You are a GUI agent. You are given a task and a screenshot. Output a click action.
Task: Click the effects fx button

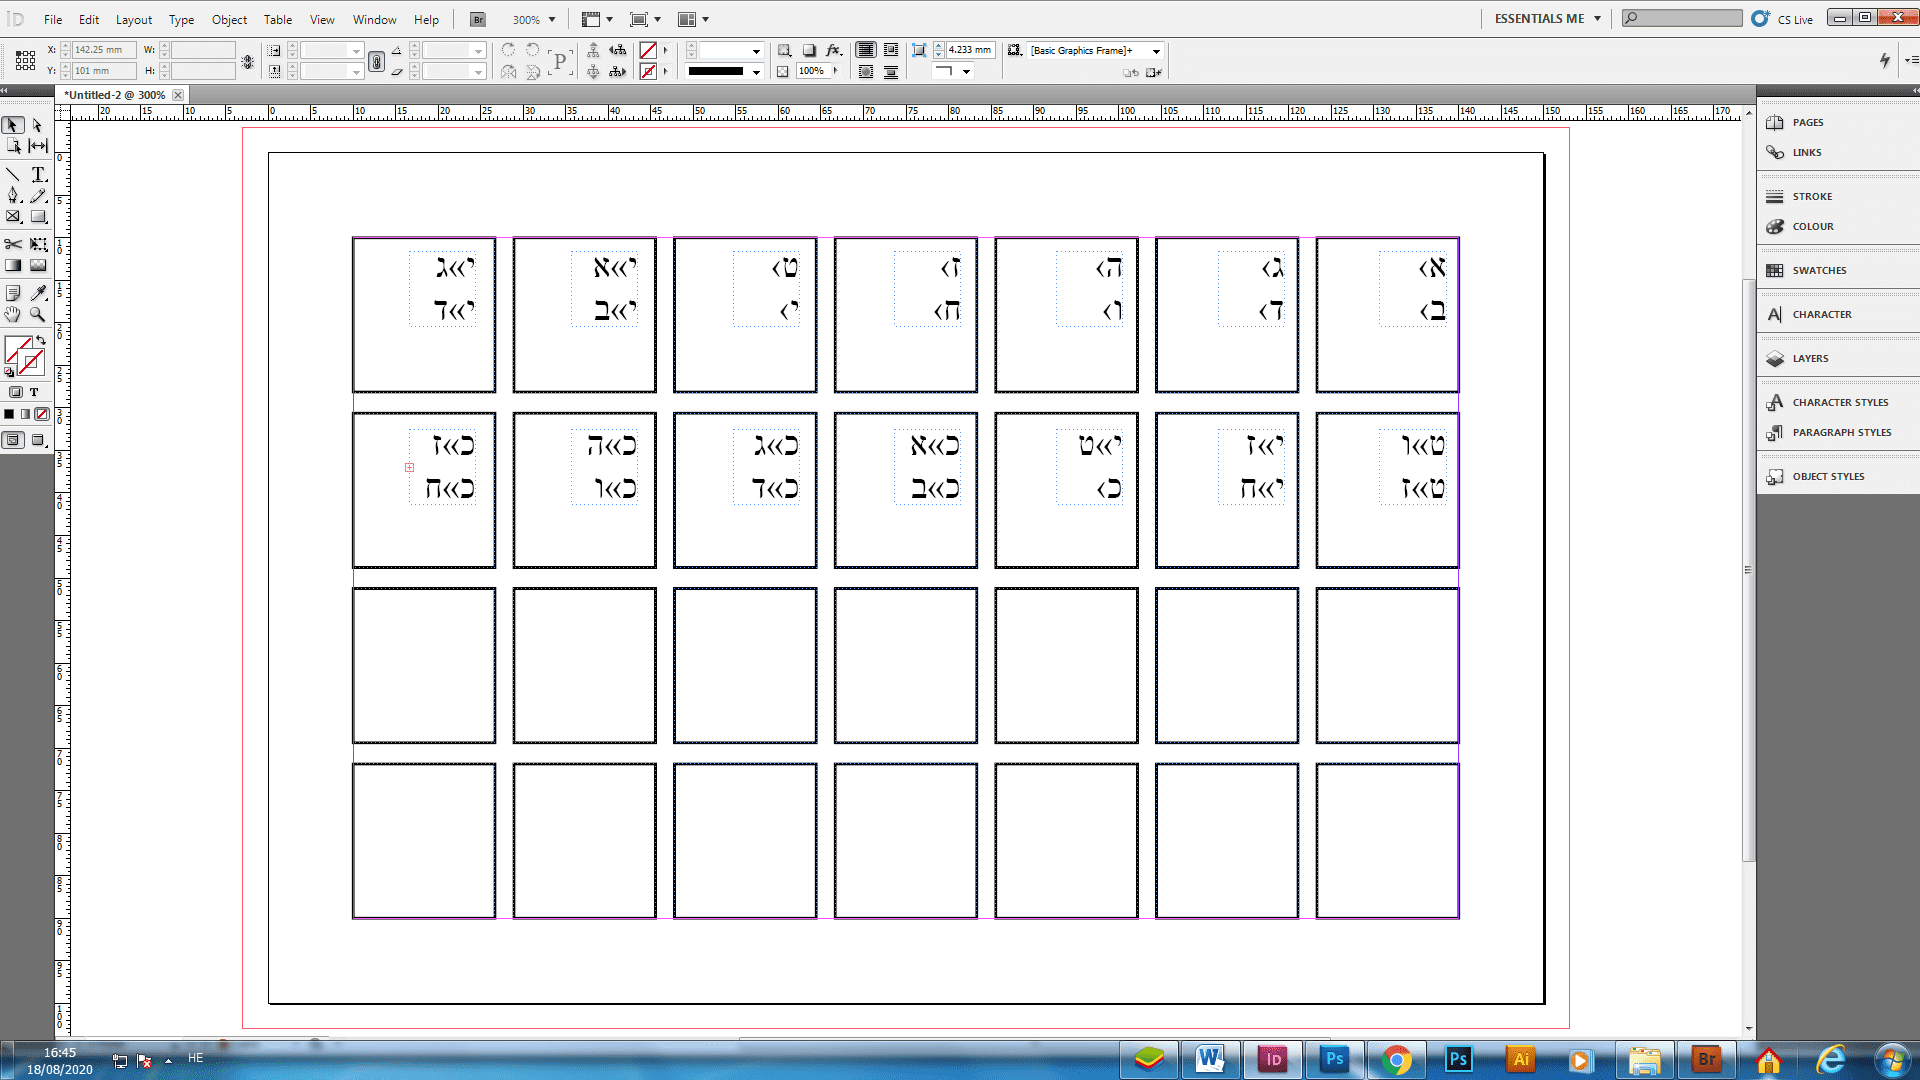[x=833, y=50]
